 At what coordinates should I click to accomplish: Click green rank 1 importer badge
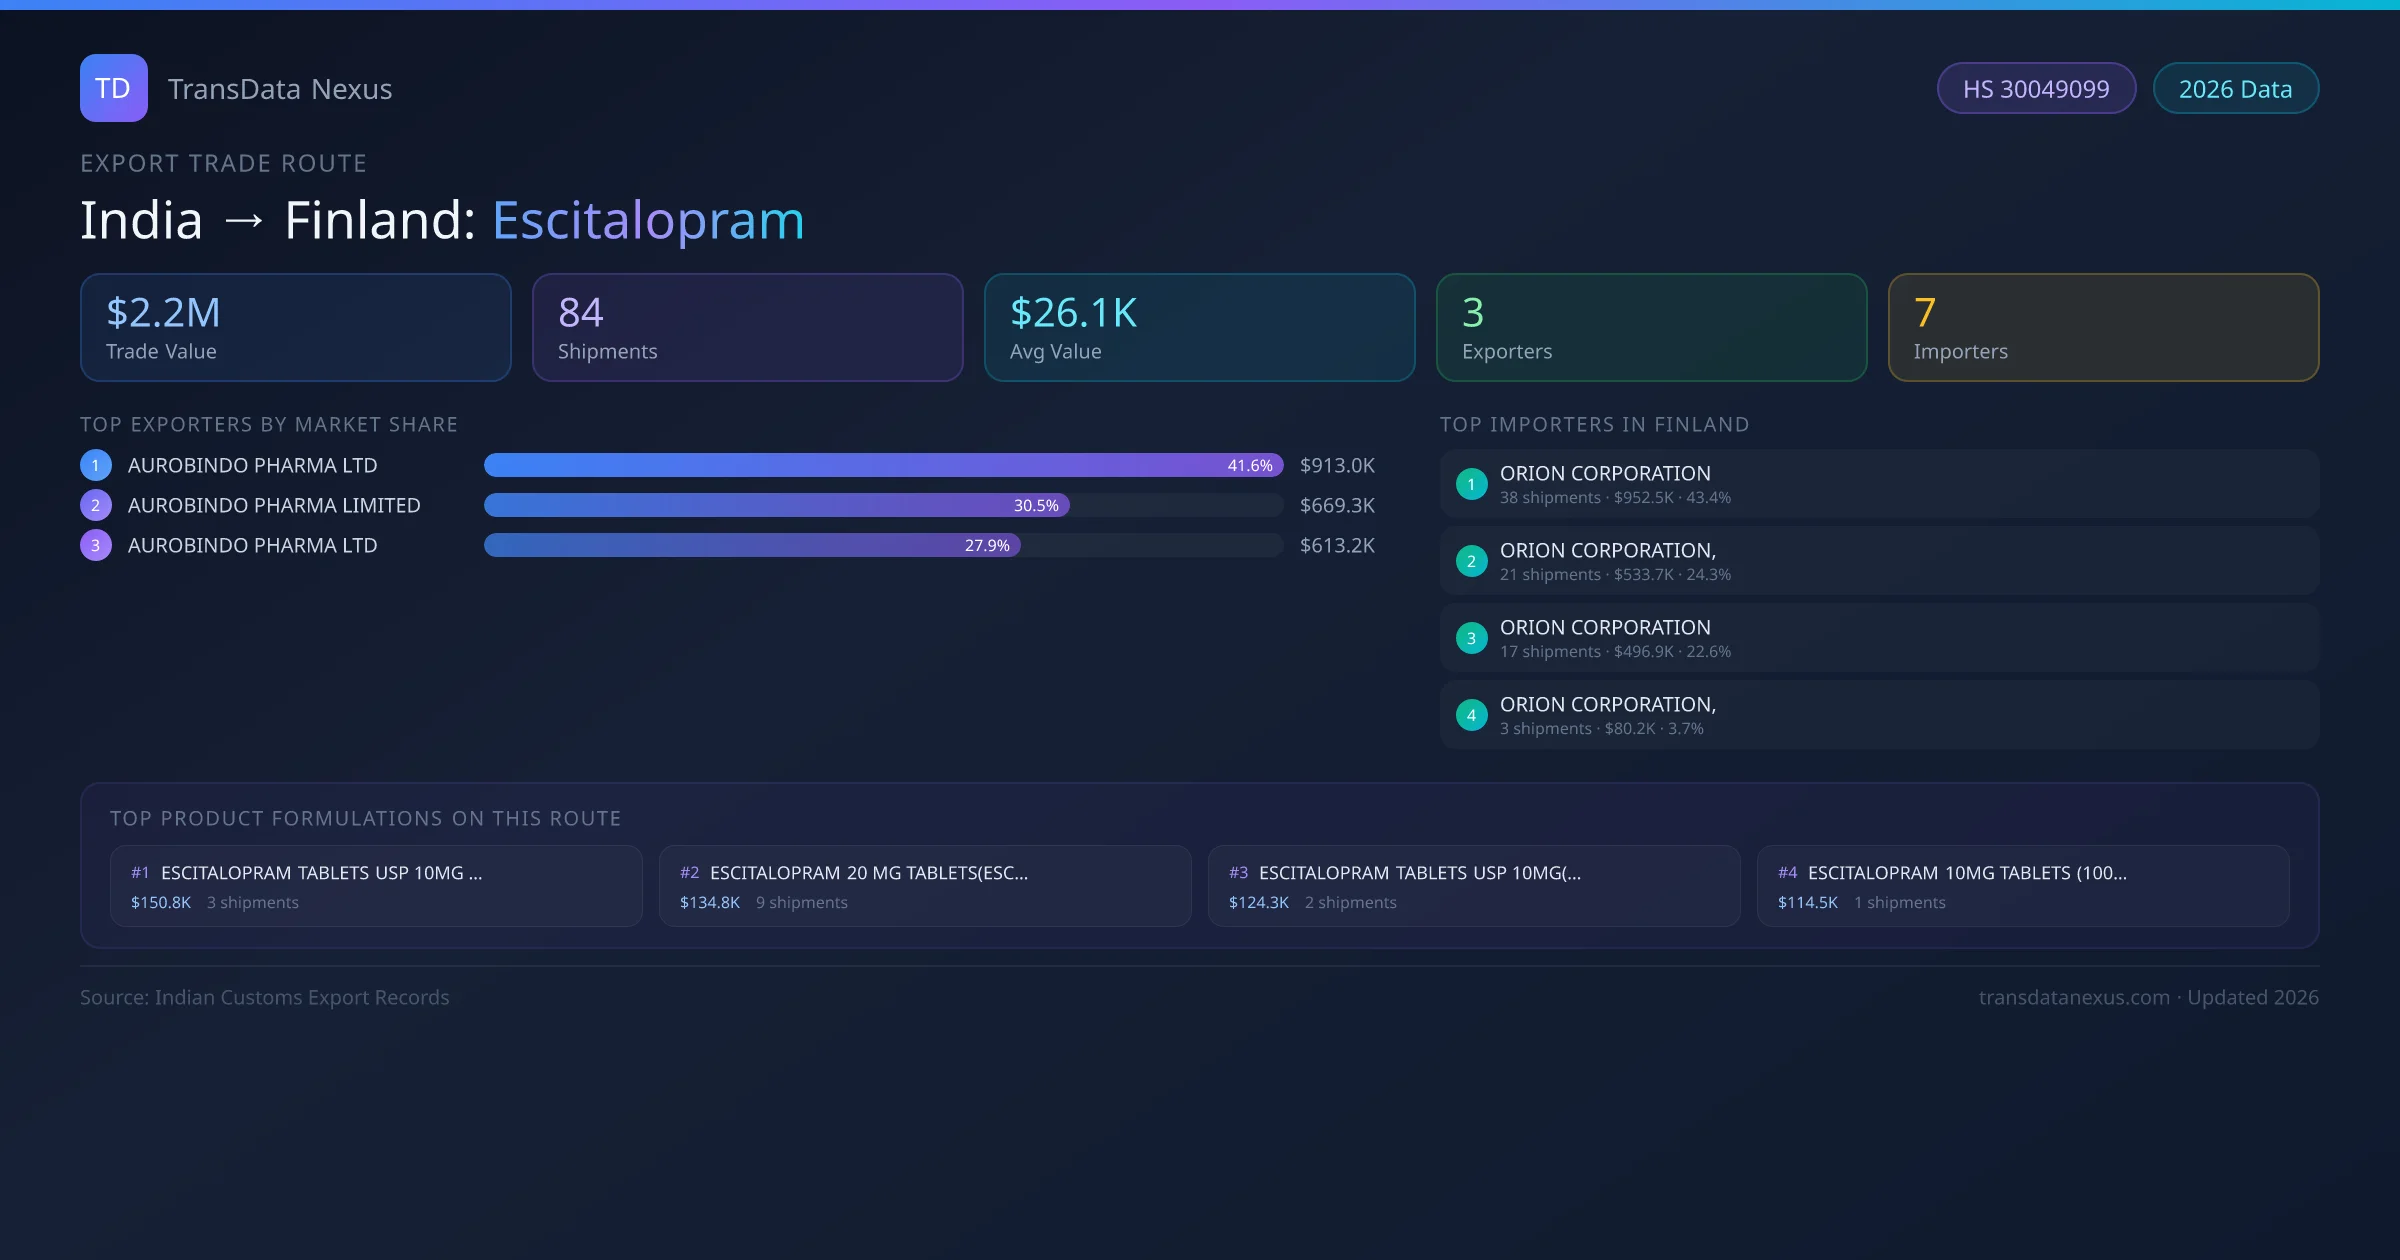[1471, 484]
